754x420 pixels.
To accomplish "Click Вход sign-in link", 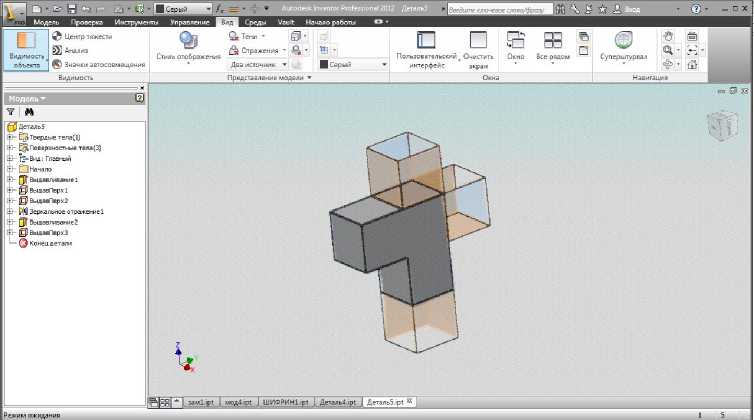I will tap(633, 9).
